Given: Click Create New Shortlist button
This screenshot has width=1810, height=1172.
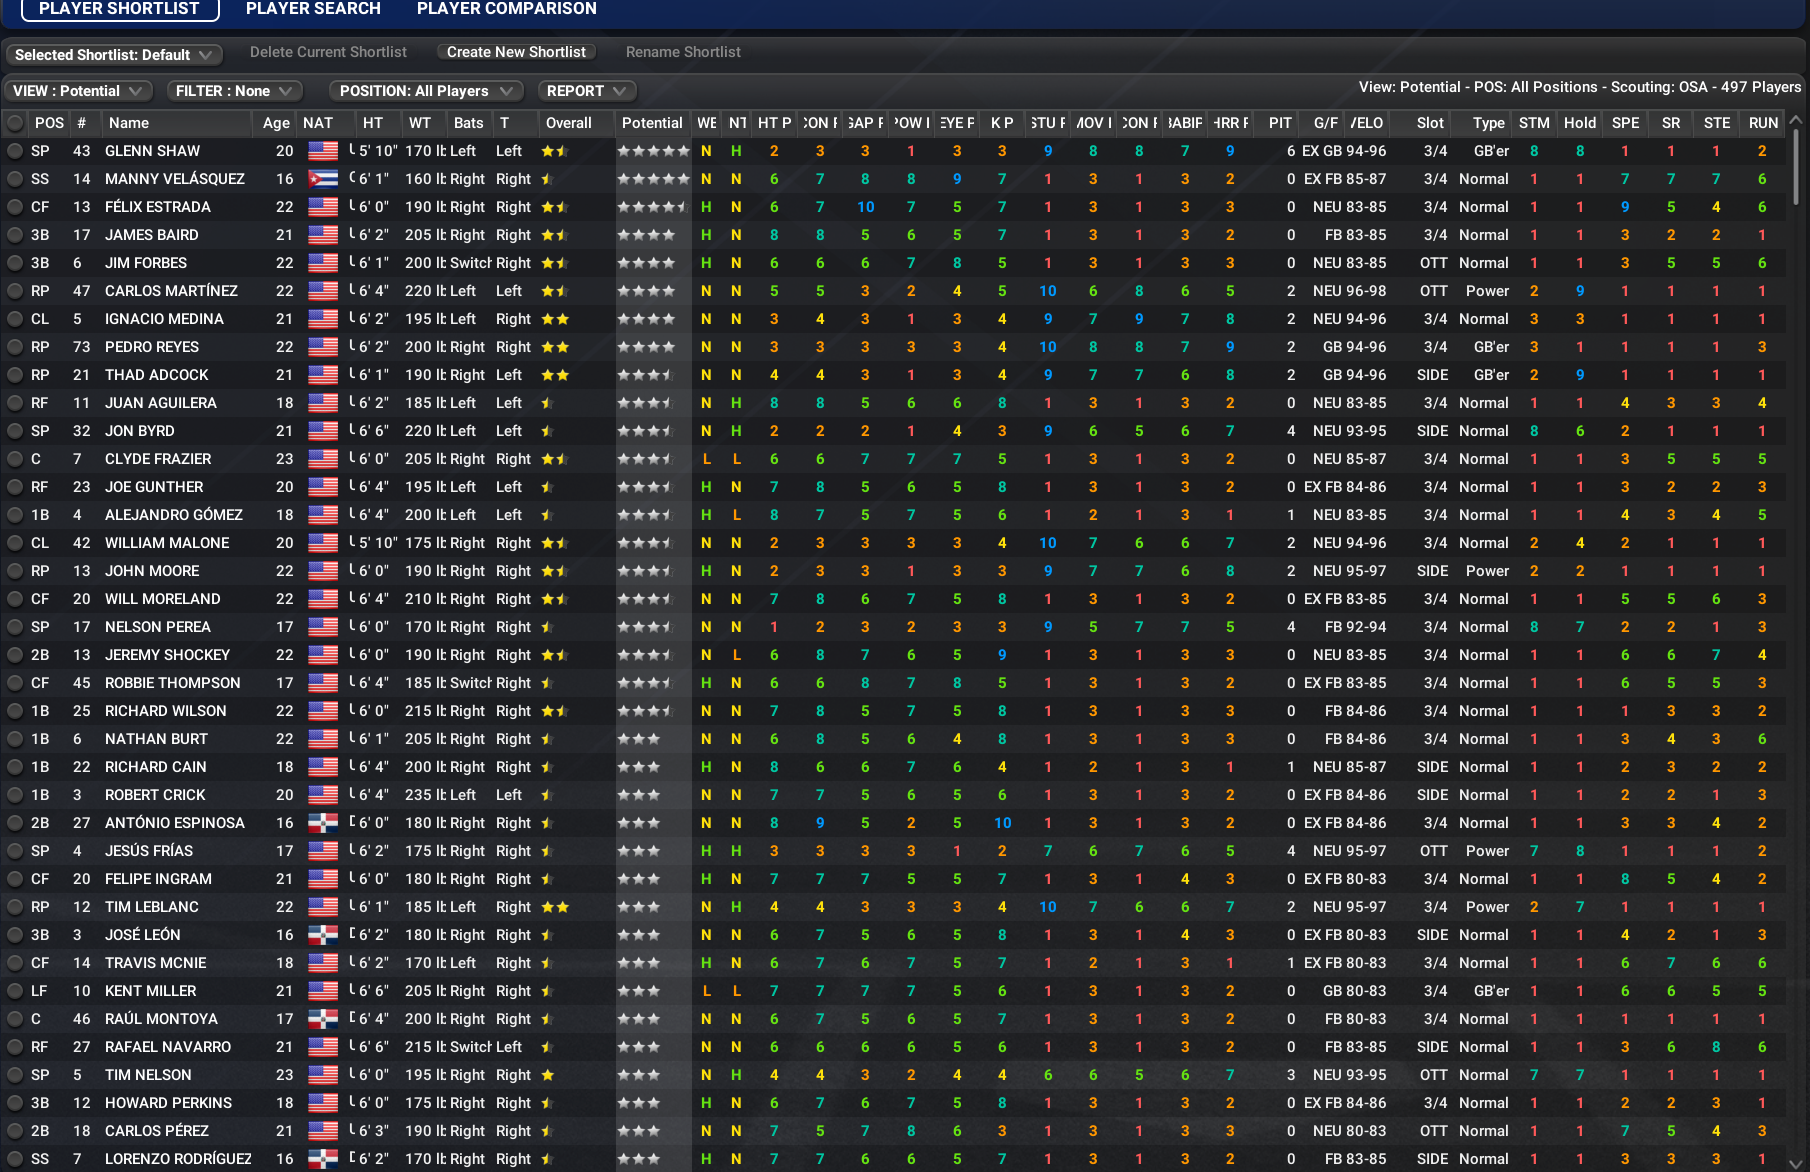Looking at the screenshot, I should [x=516, y=52].
